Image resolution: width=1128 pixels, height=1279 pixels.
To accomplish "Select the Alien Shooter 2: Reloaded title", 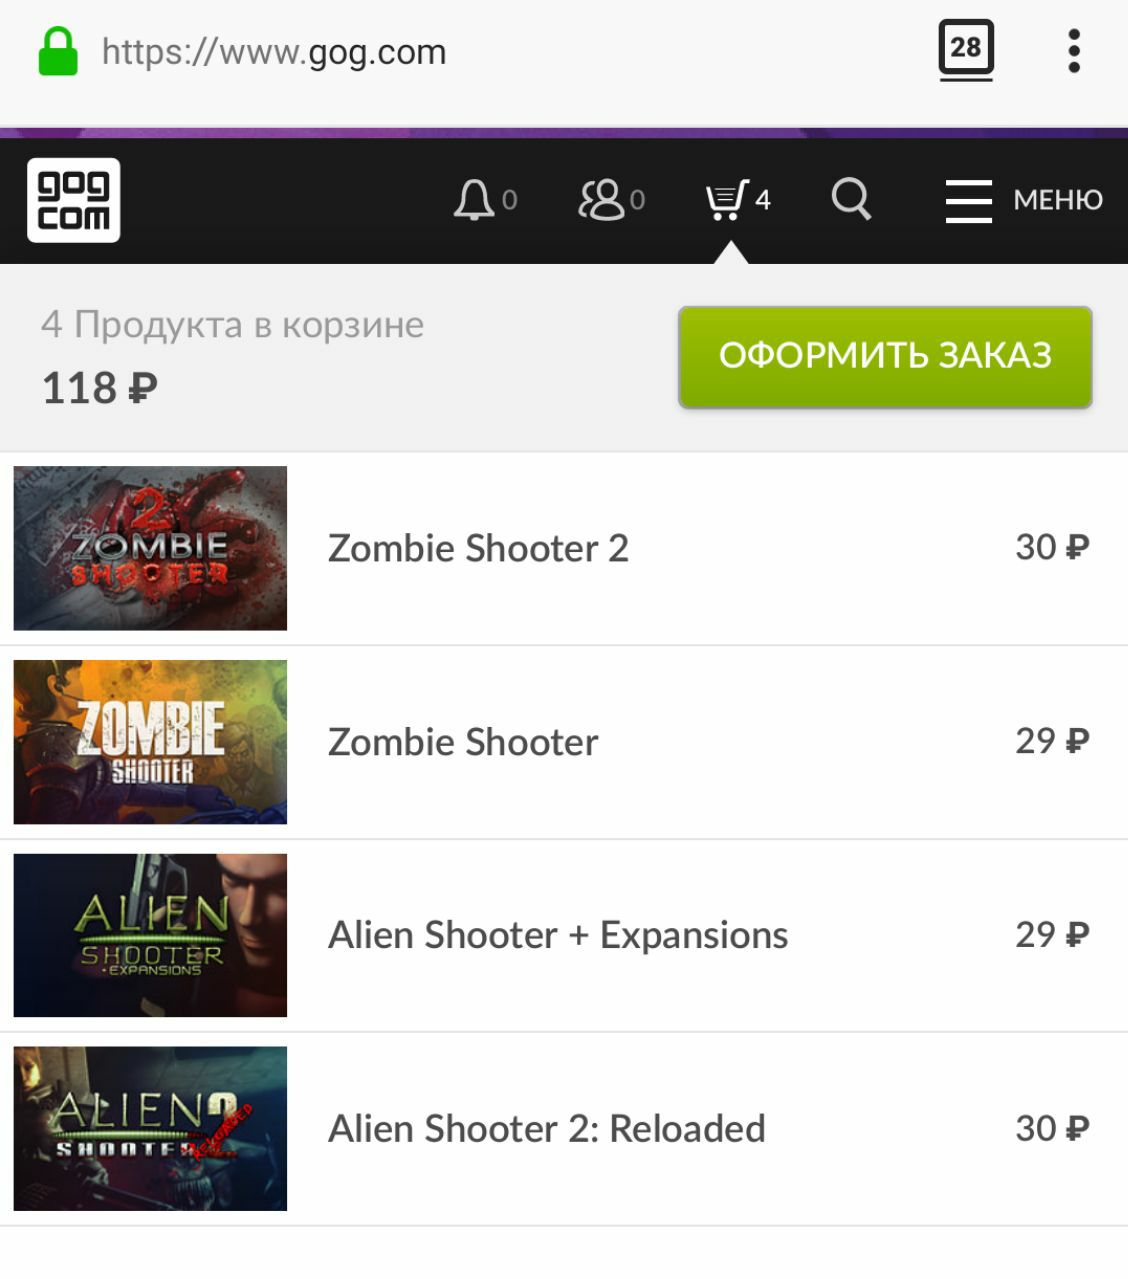I will (547, 1129).
